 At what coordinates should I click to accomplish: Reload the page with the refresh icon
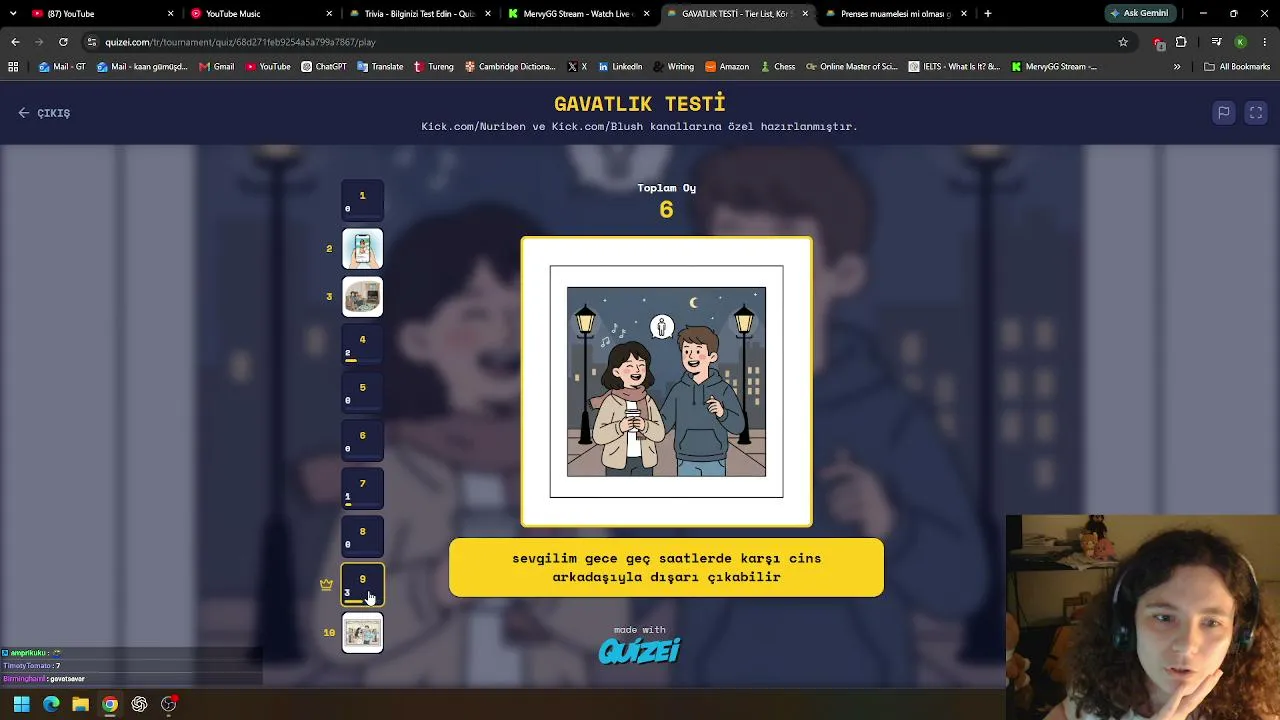click(x=63, y=42)
